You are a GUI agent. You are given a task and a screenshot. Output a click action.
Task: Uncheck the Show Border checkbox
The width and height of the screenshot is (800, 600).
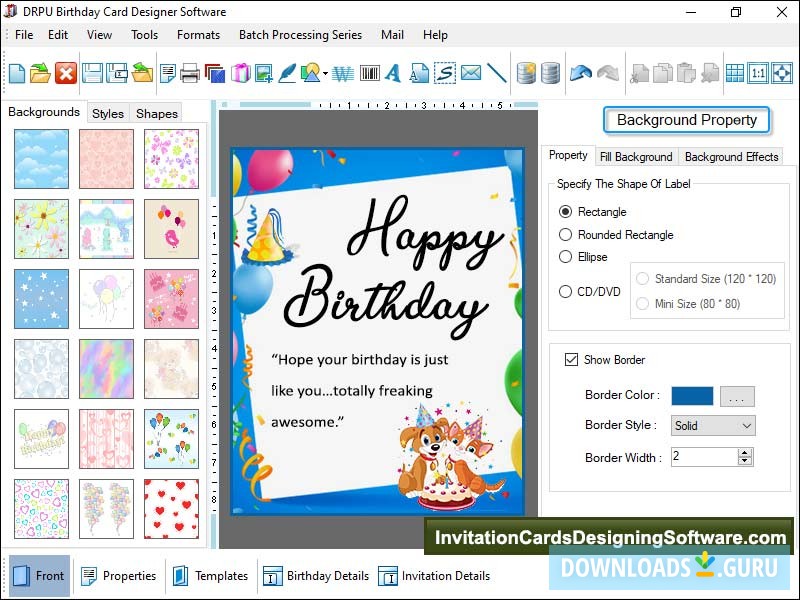pos(572,360)
